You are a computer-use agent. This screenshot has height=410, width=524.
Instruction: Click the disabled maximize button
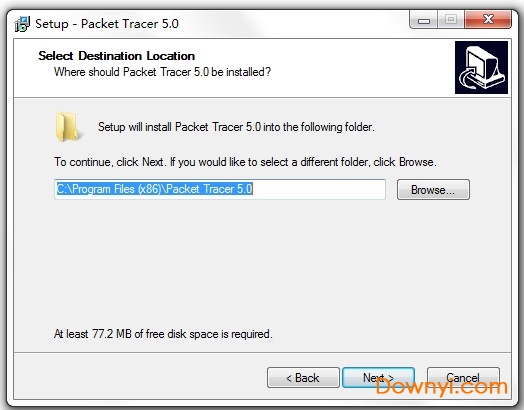click(x=450, y=20)
